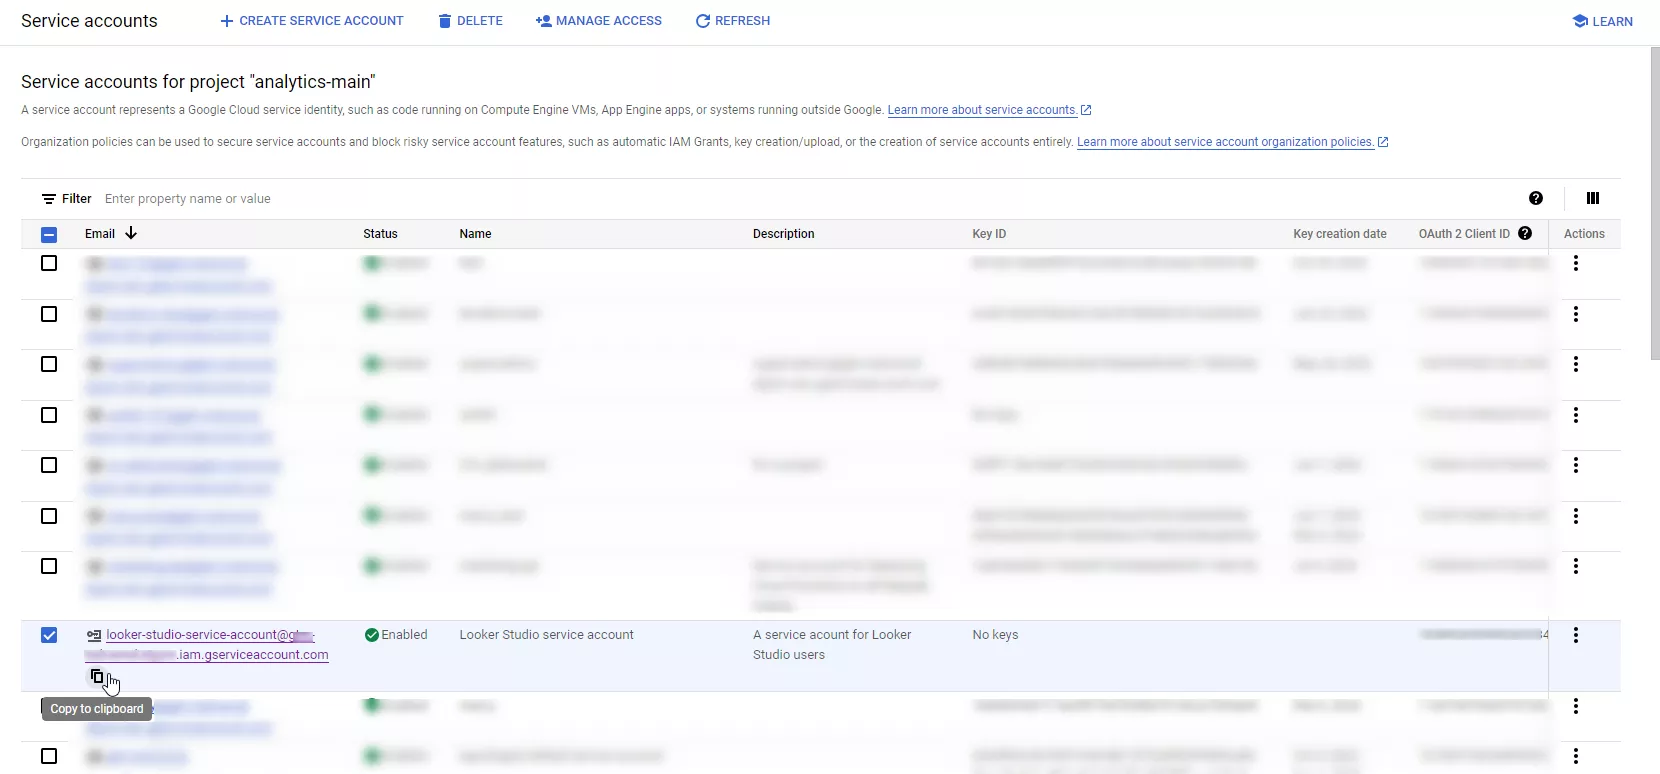Open actions menu for seventh row
The width and height of the screenshot is (1660, 774).
[x=1576, y=566]
